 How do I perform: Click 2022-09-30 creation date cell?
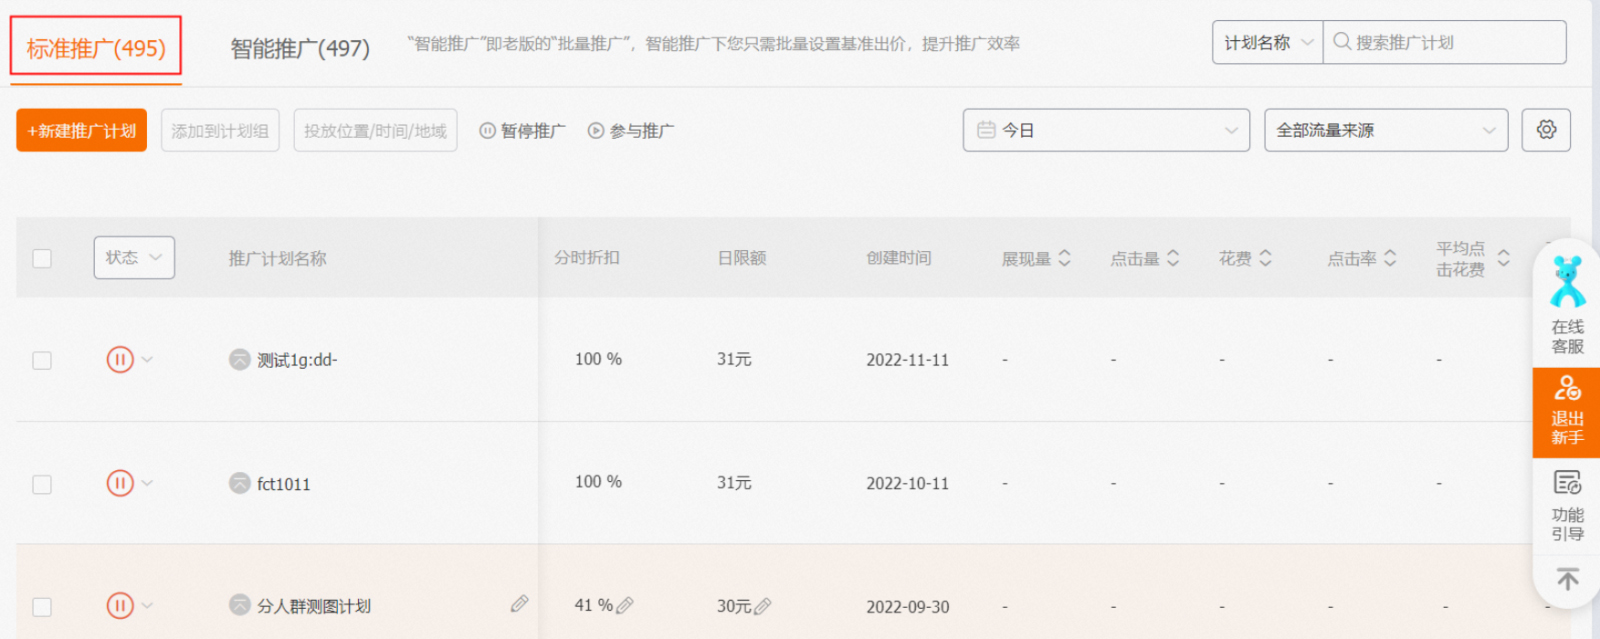click(x=907, y=607)
